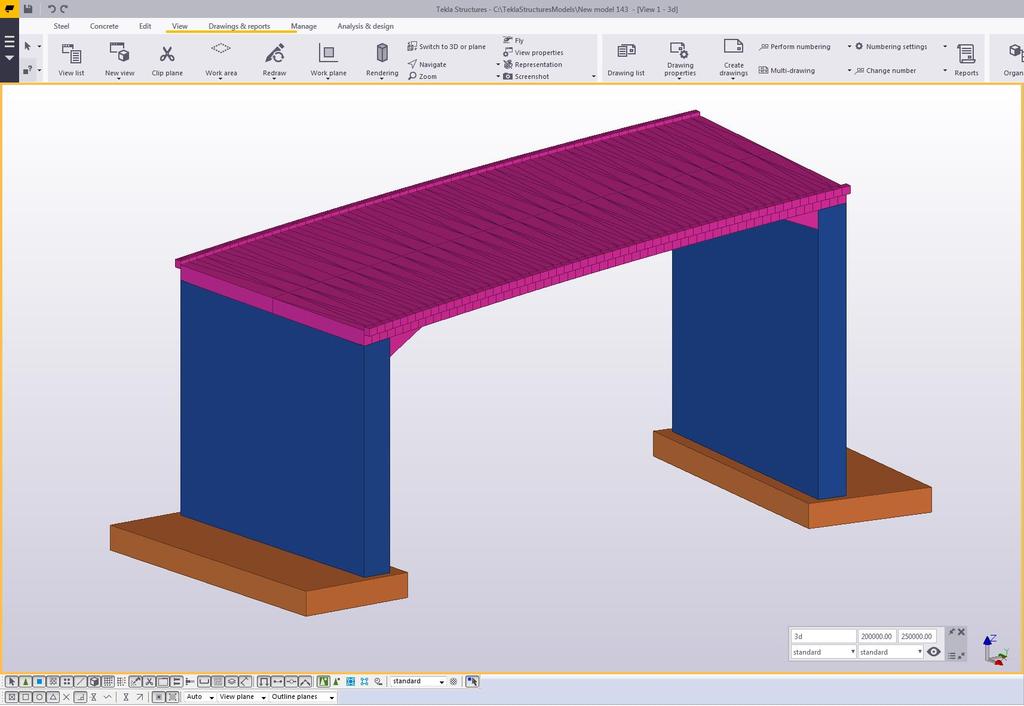Toggle the scissors icon selection switch

click(x=149, y=681)
